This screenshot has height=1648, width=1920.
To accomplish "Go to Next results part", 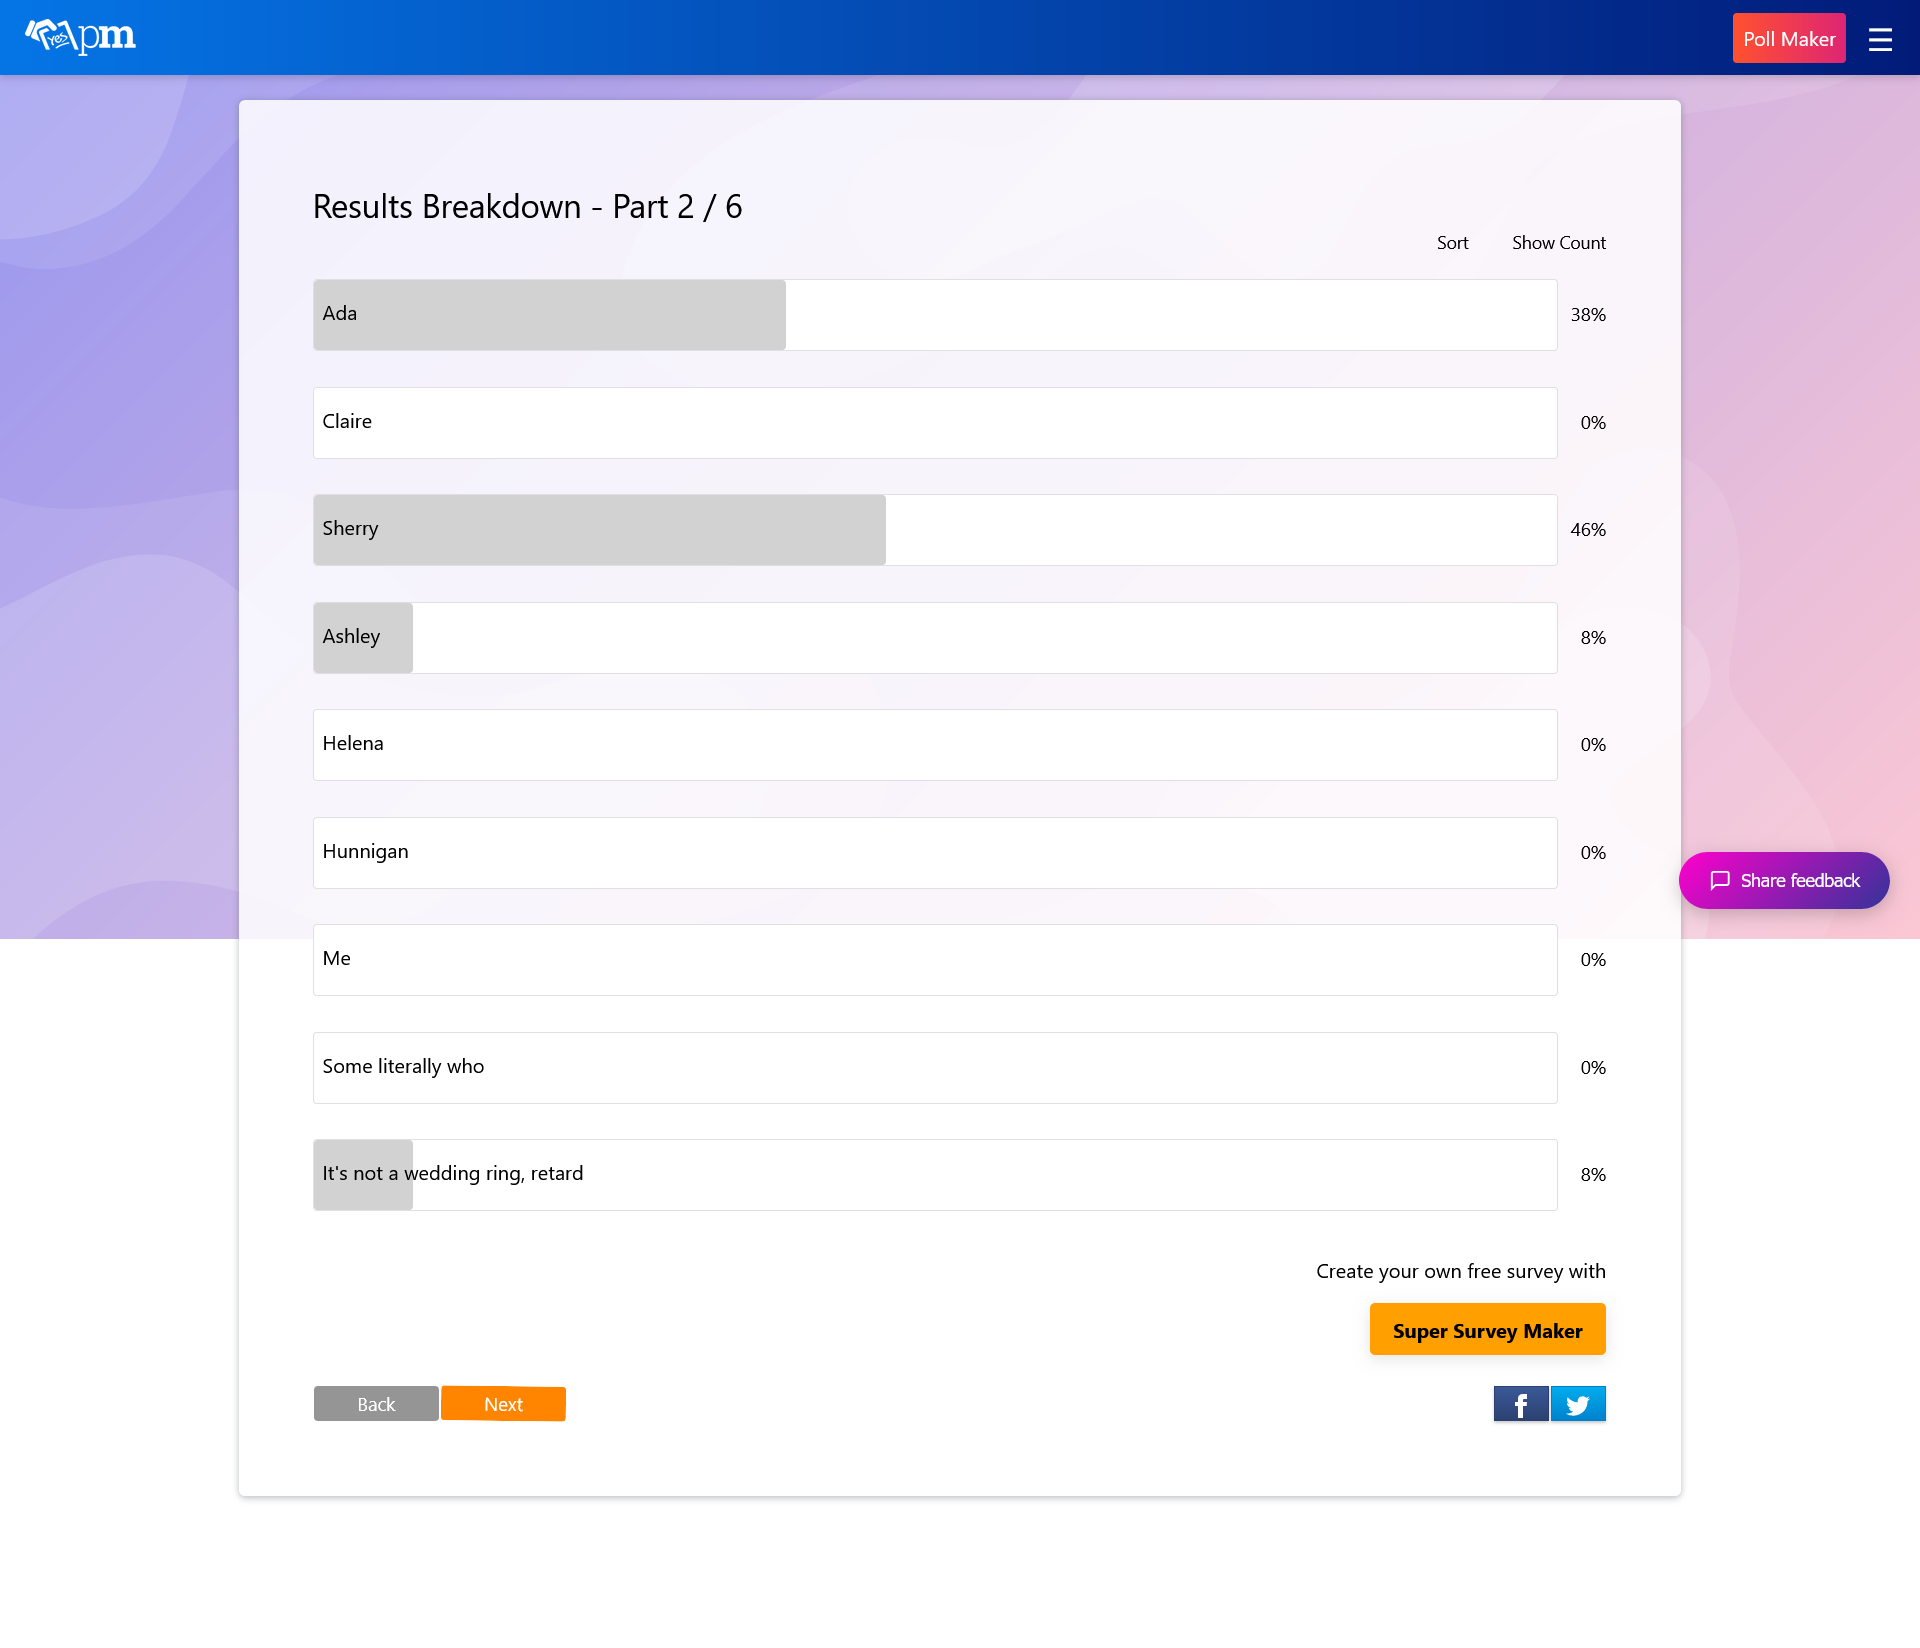I will [x=503, y=1404].
